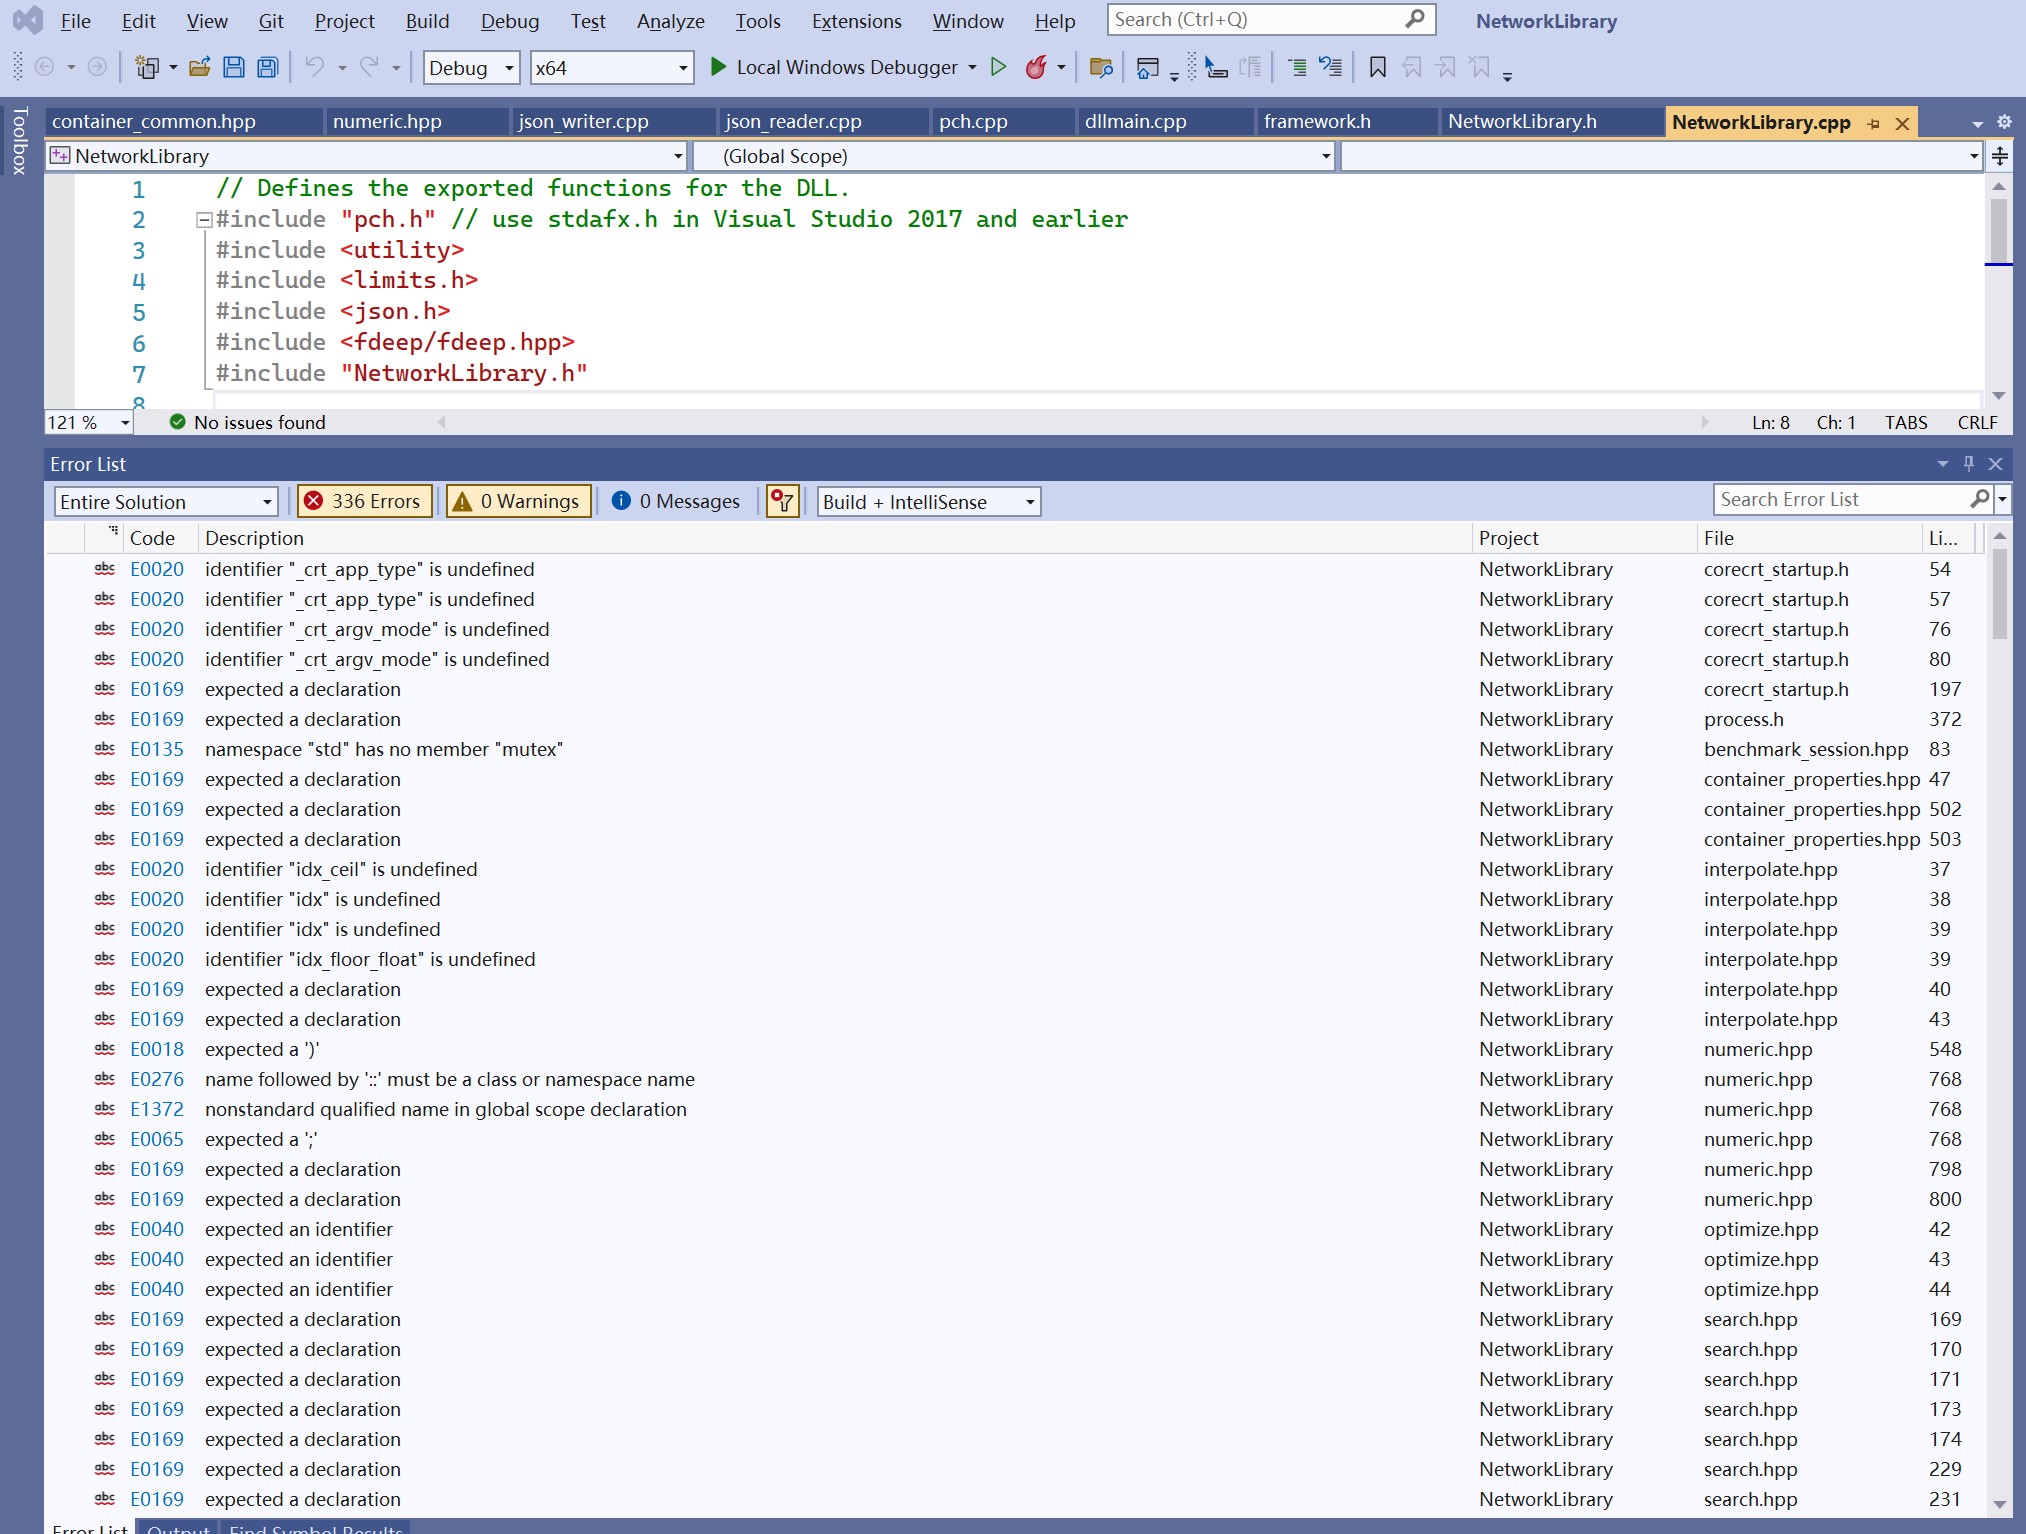Toggle the 0 Warnings filter
The height and width of the screenshot is (1534, 2026).
[518, 501]
